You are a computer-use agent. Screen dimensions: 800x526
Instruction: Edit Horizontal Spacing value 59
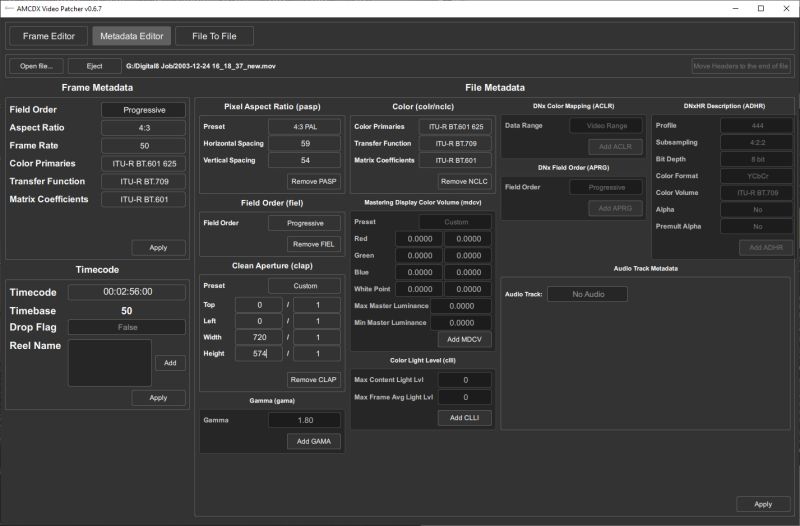(x=305, y=143)
